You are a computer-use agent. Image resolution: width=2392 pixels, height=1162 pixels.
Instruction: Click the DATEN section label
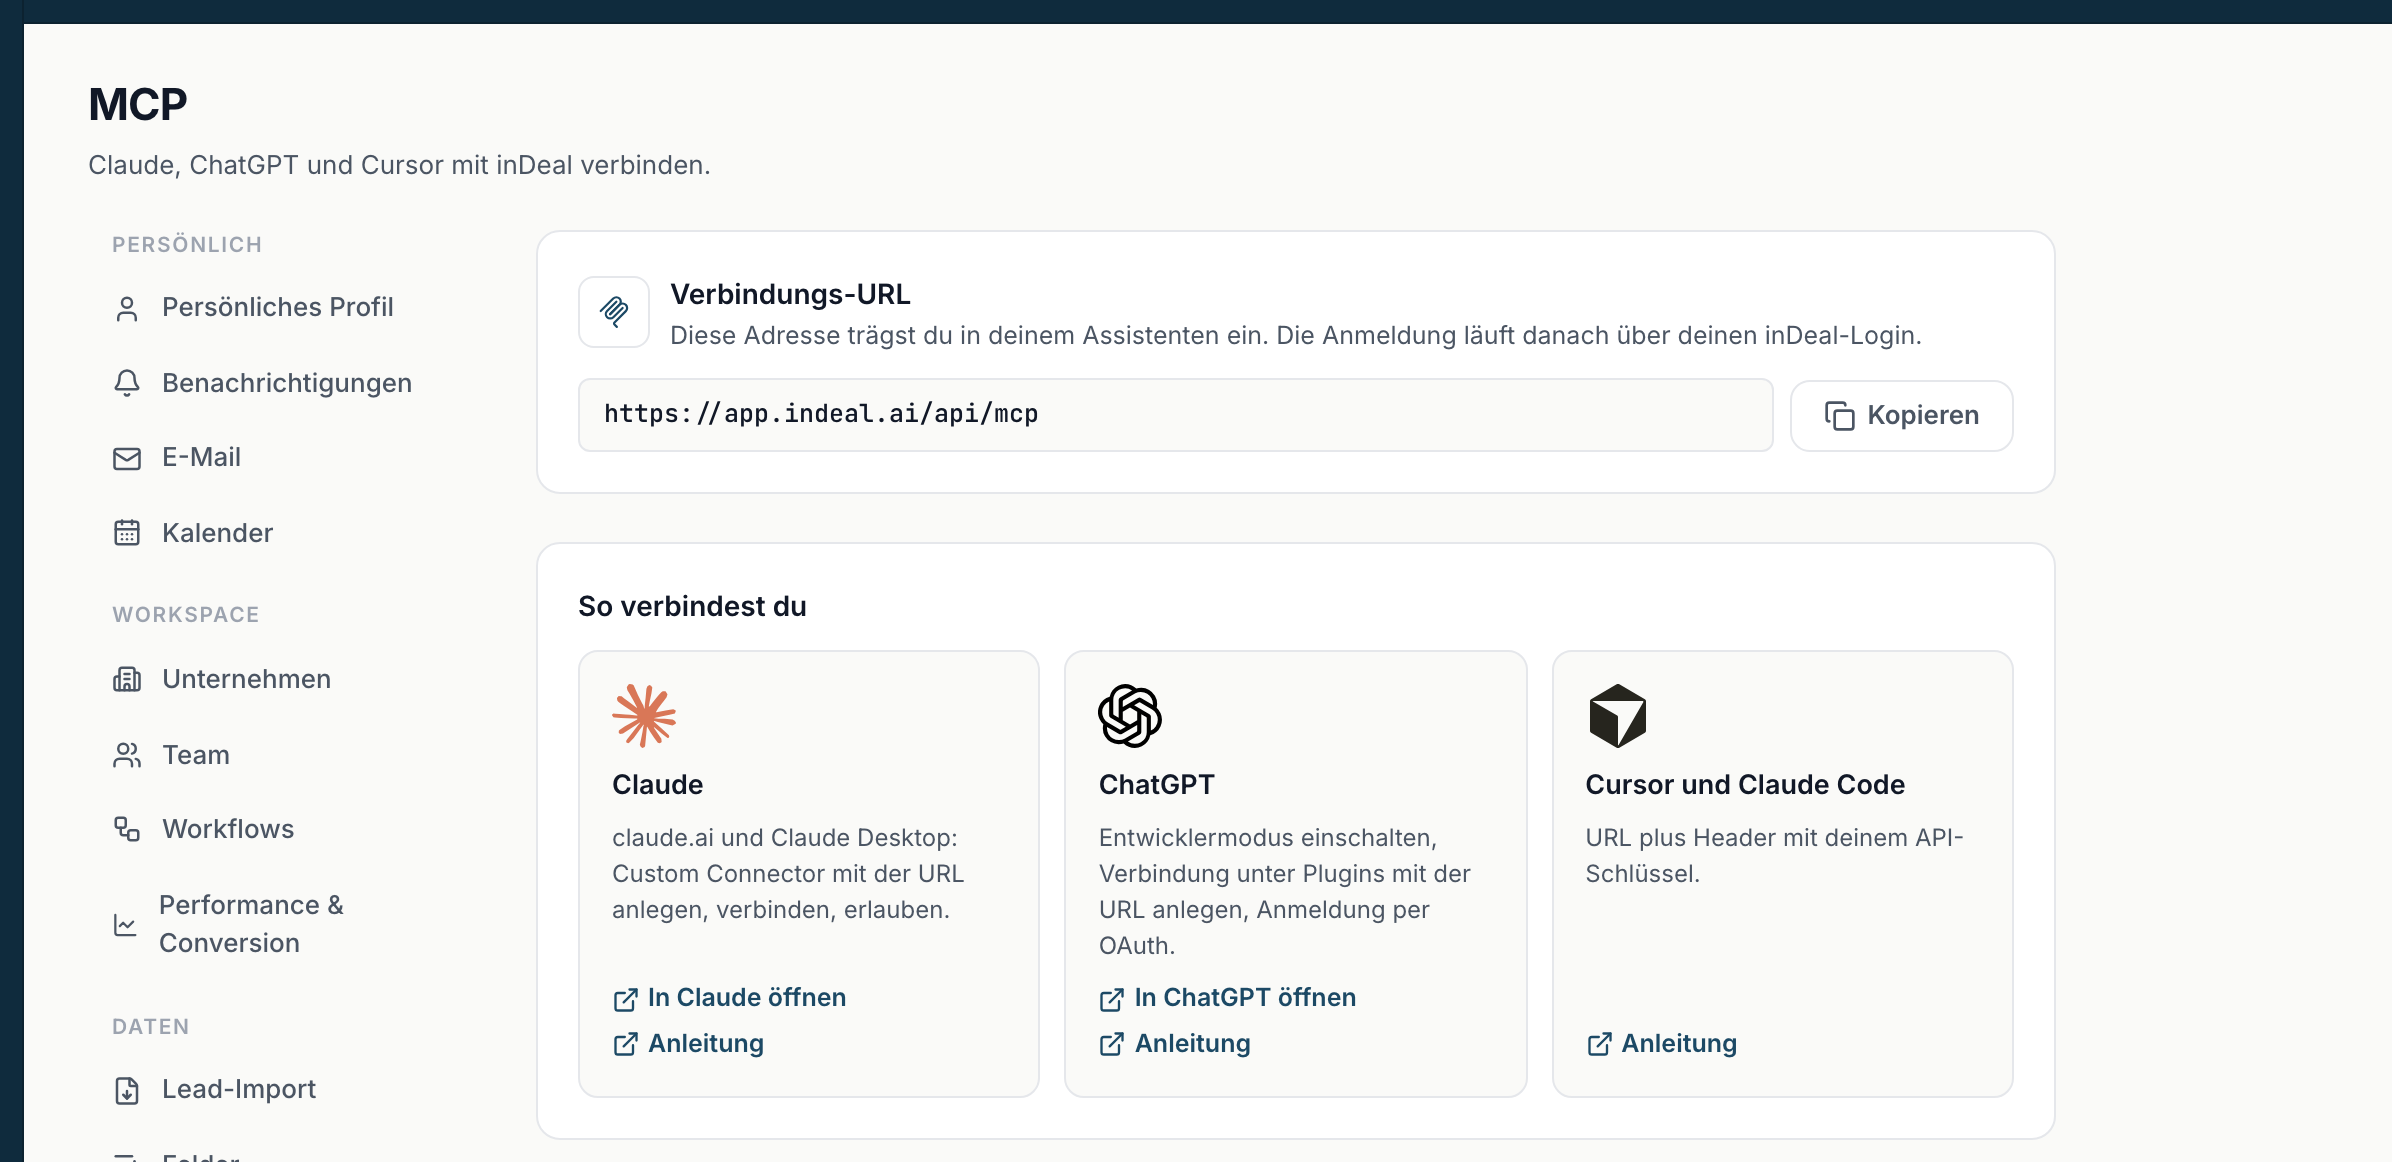pos(150,1027)
